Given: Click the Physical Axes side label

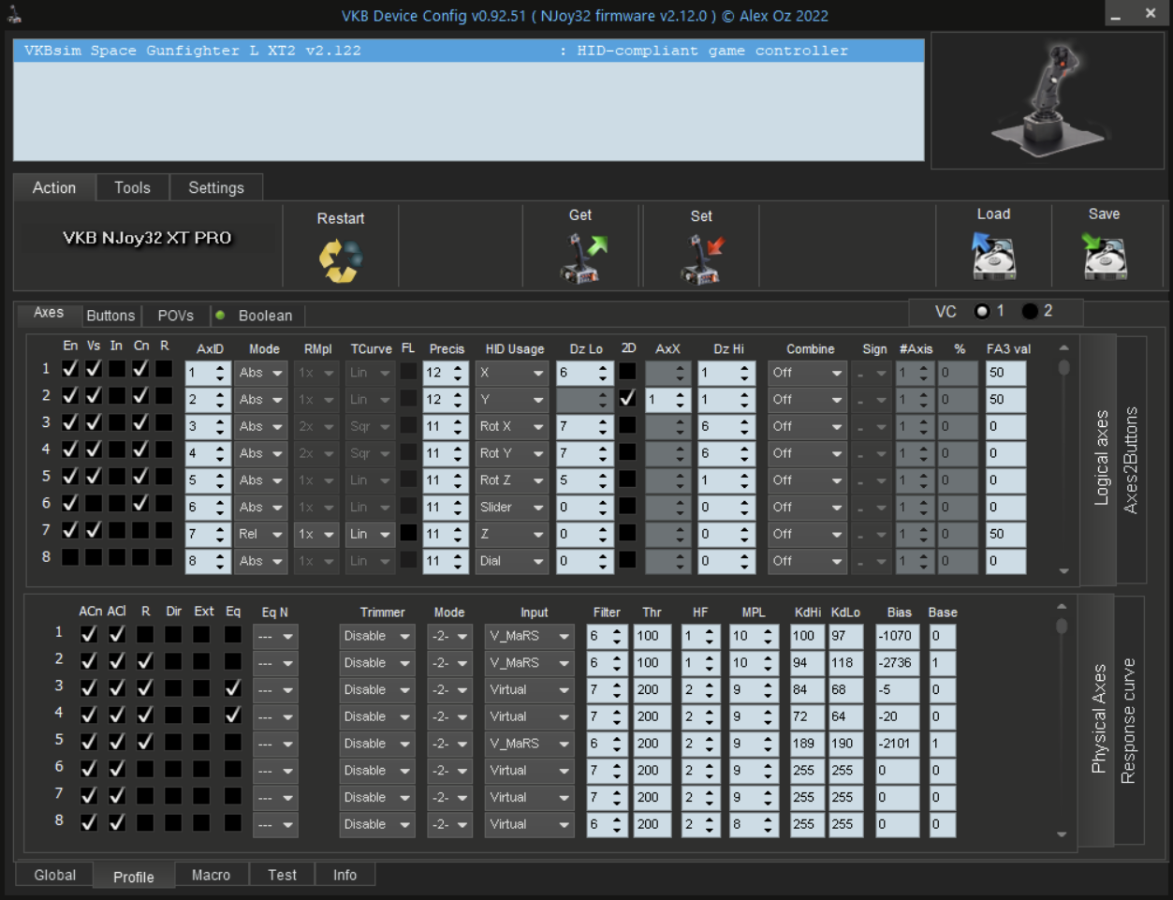Looking at the screenshot, I should (1099, 718).
